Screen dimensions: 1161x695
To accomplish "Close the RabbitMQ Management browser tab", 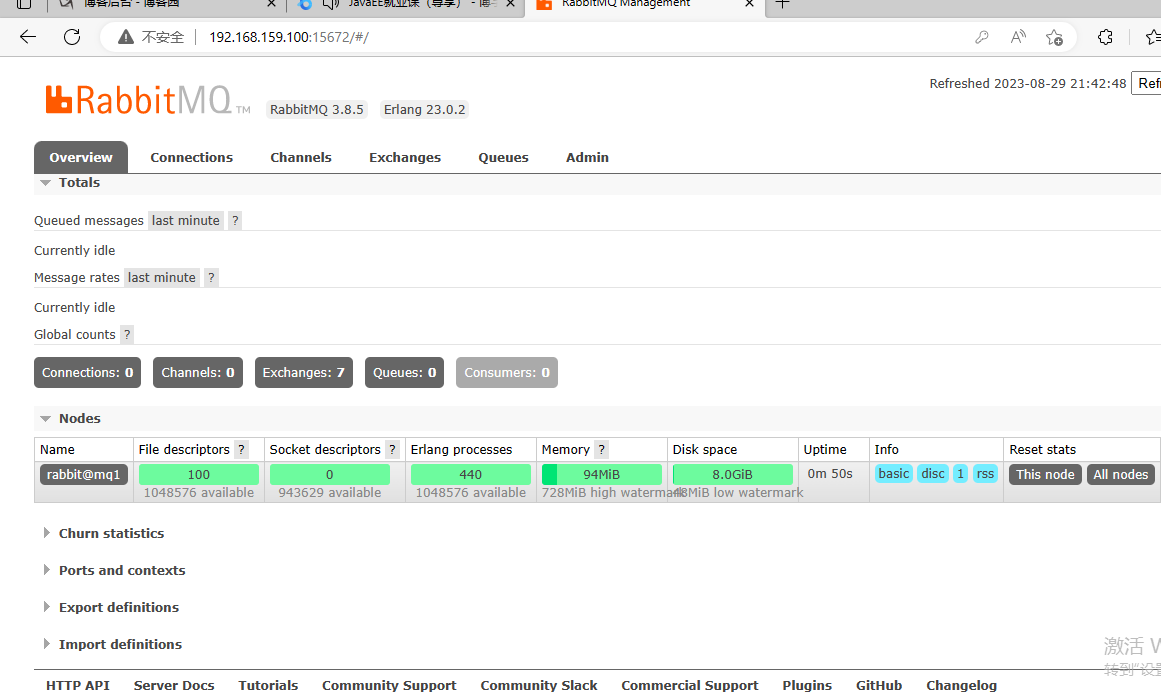I will (749, 4).
